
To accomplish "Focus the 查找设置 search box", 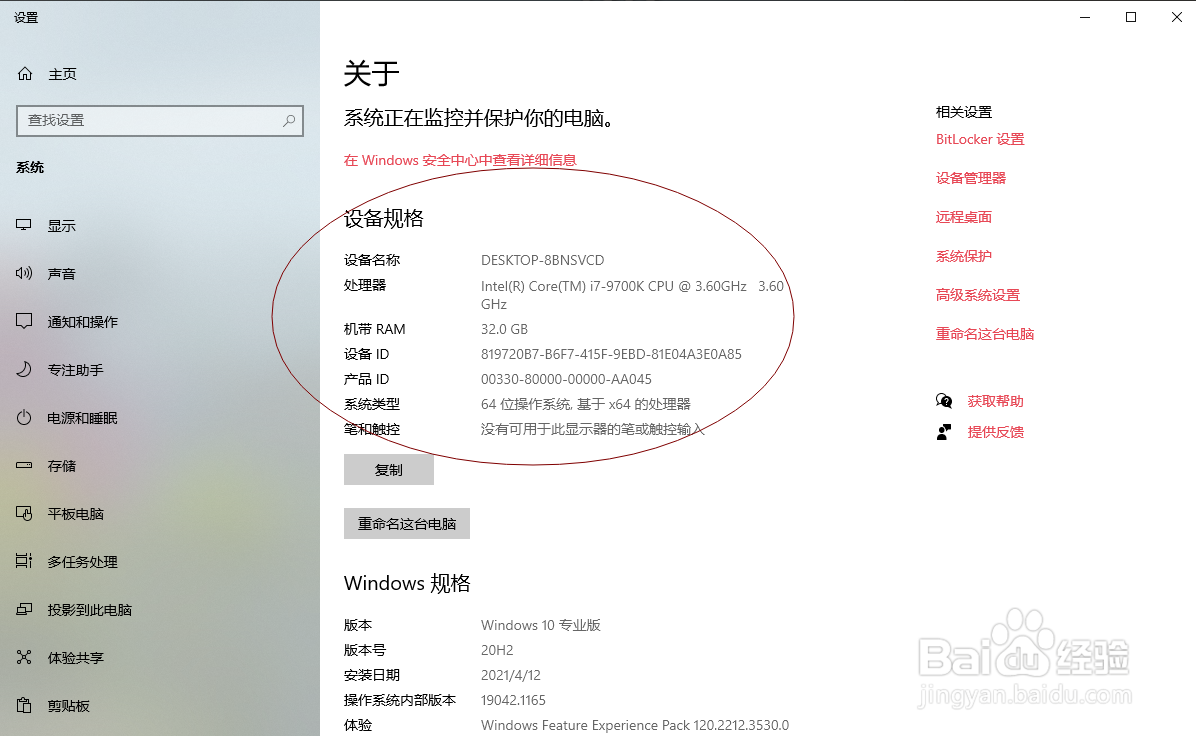I will pyautogui.click(x=160, y=121).
